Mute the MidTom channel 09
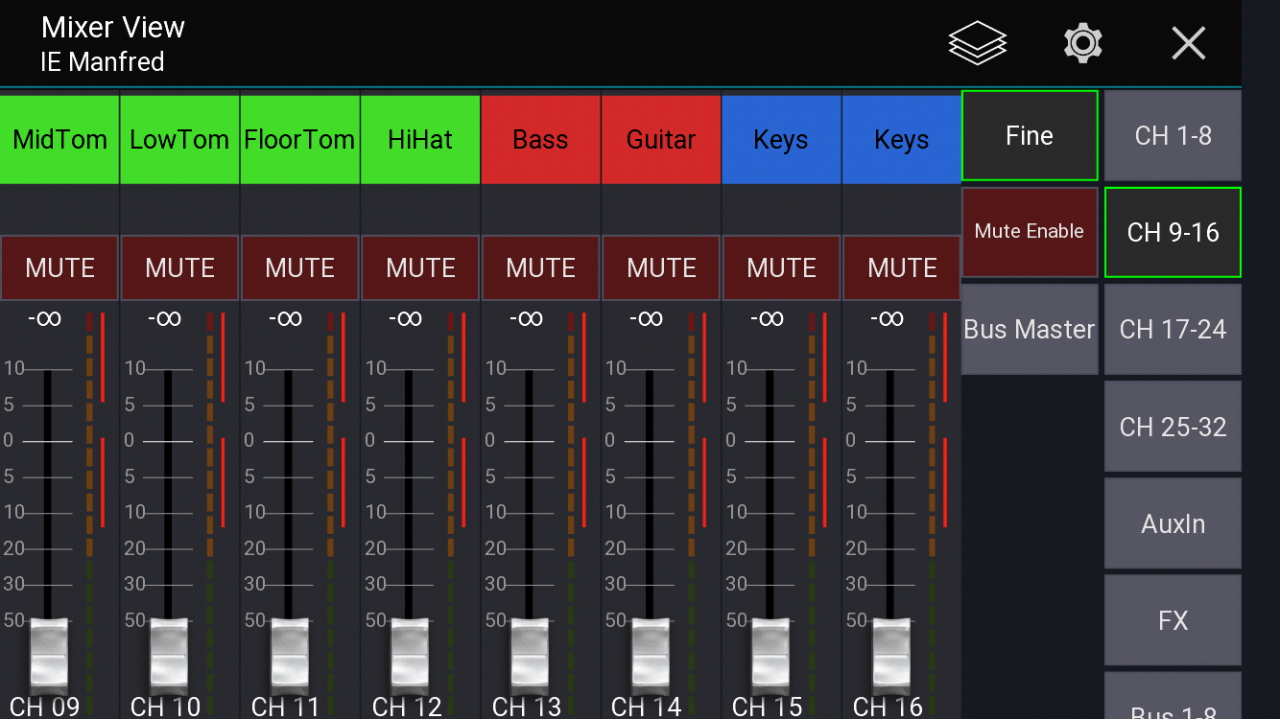The height and width of the screenshot is (719, 1280). pyautogui.click(x=60, y=268)
